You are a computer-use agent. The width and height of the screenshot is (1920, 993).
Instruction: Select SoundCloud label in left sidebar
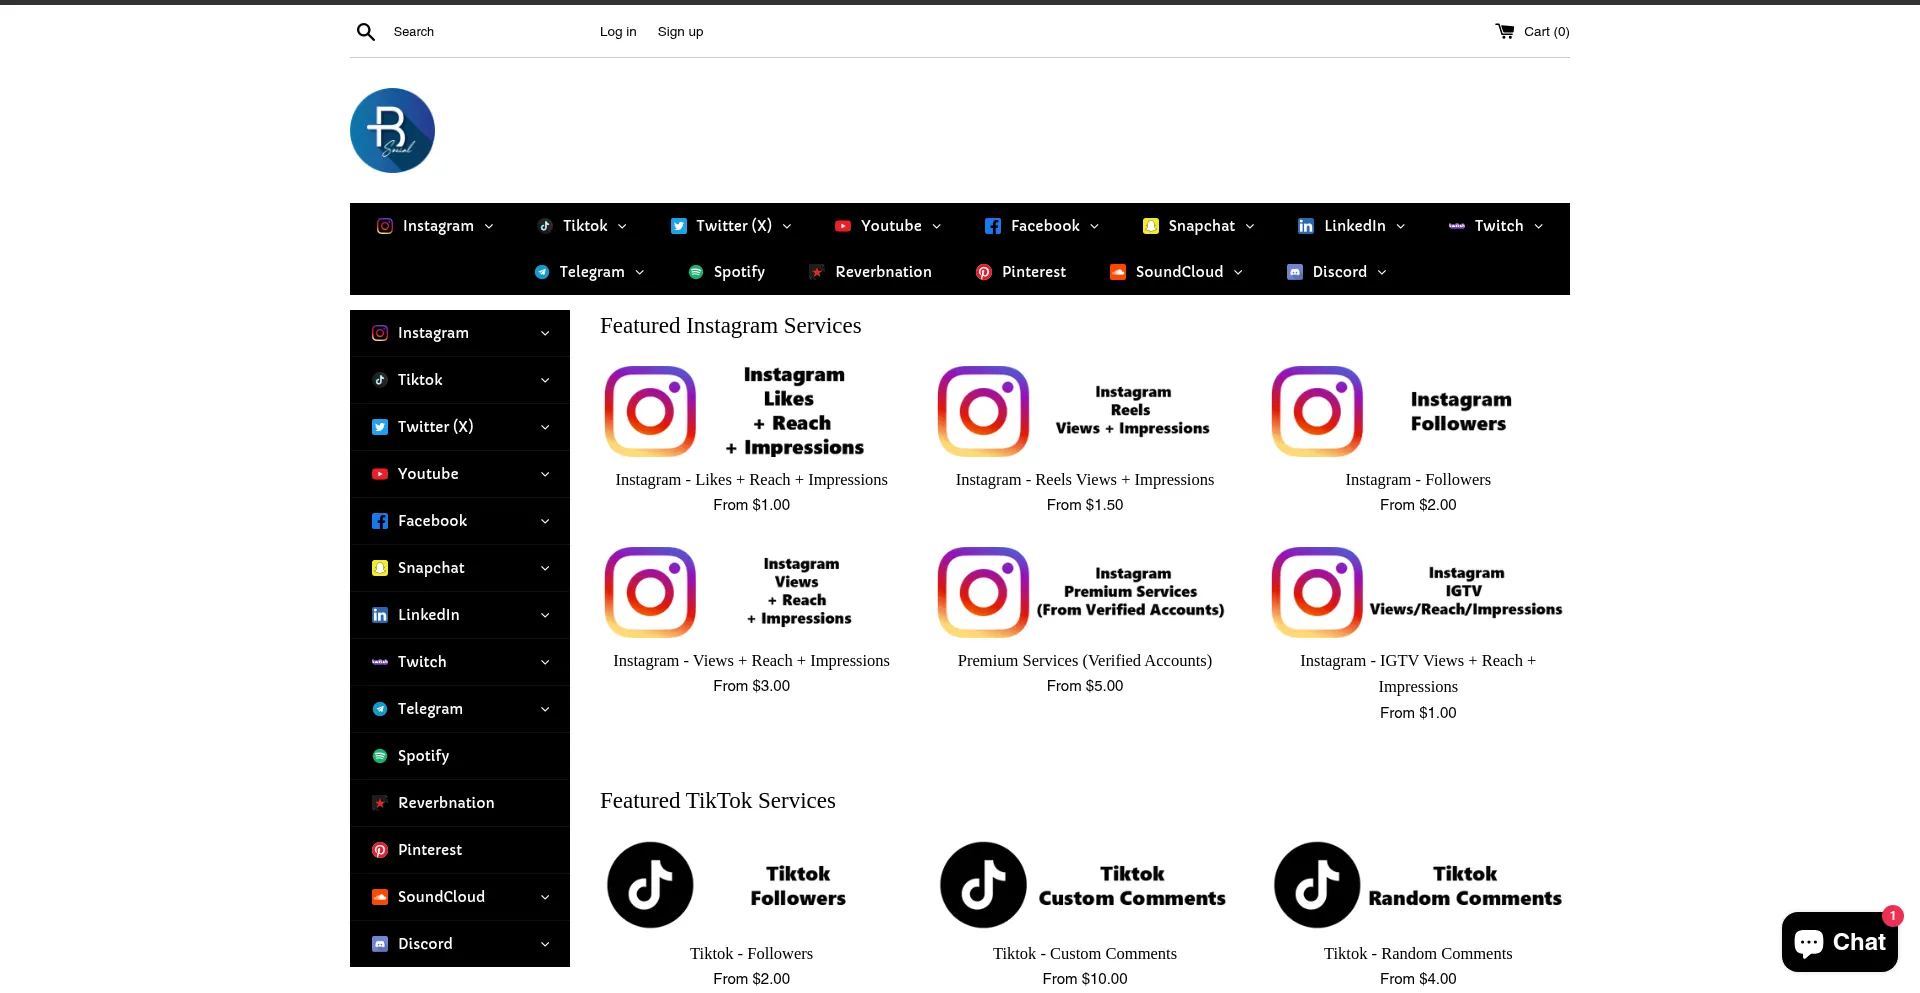click(x=441, y=897)
